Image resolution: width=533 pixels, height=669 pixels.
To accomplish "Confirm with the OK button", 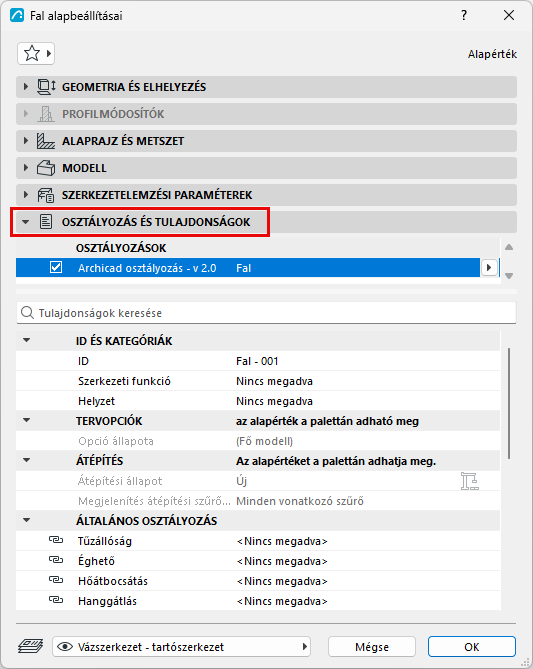I will pos(472,647).
